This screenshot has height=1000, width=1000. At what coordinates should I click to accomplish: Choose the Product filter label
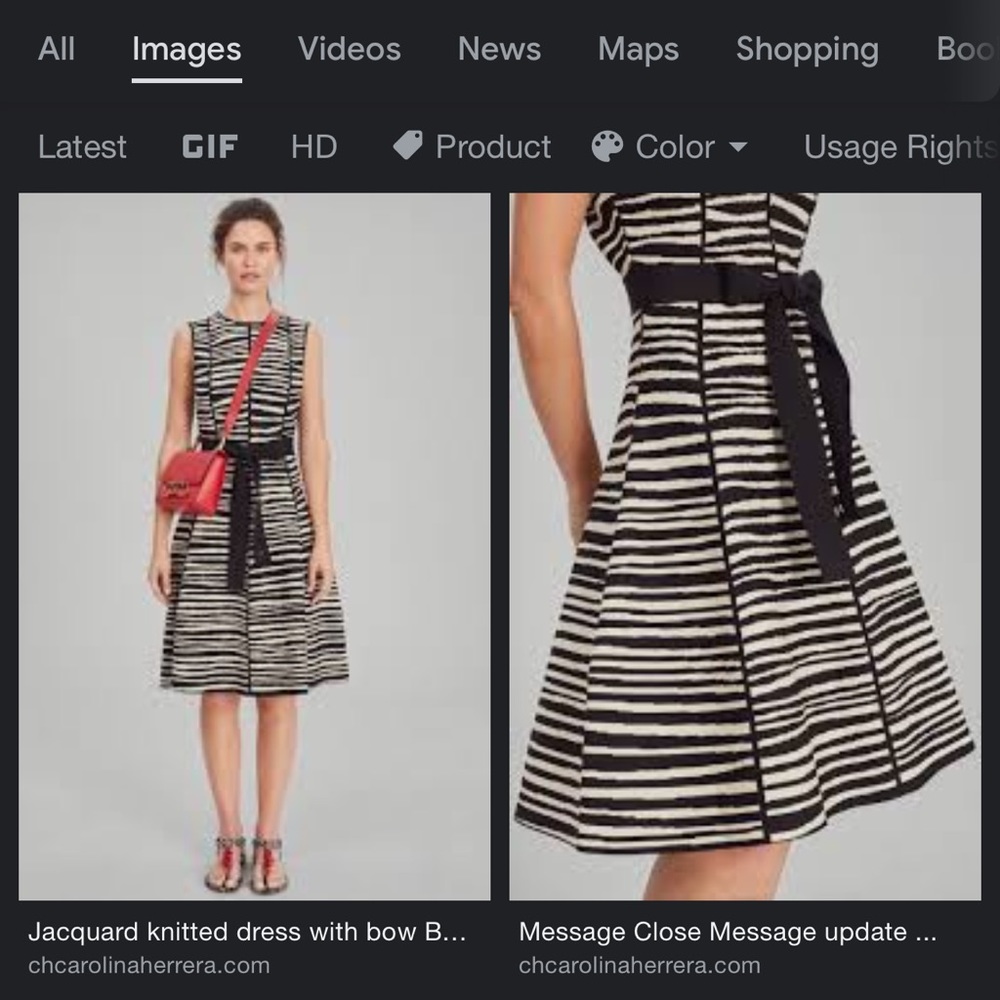click(x=493, y=147)
